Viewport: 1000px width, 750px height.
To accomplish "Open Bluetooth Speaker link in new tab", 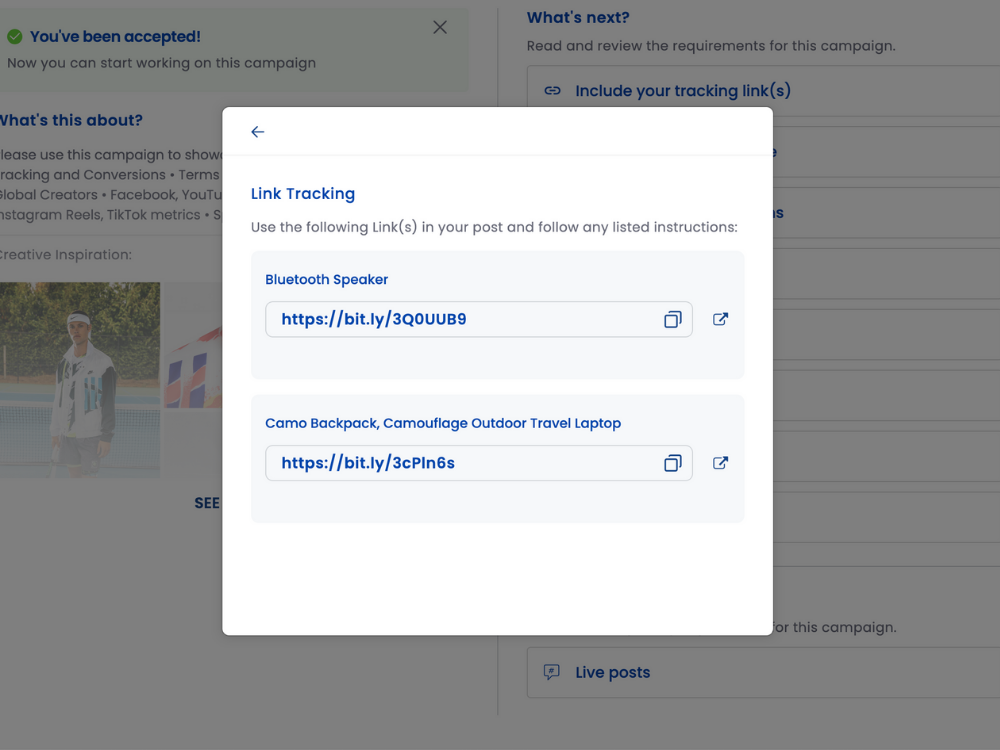I will pos(720,320).
